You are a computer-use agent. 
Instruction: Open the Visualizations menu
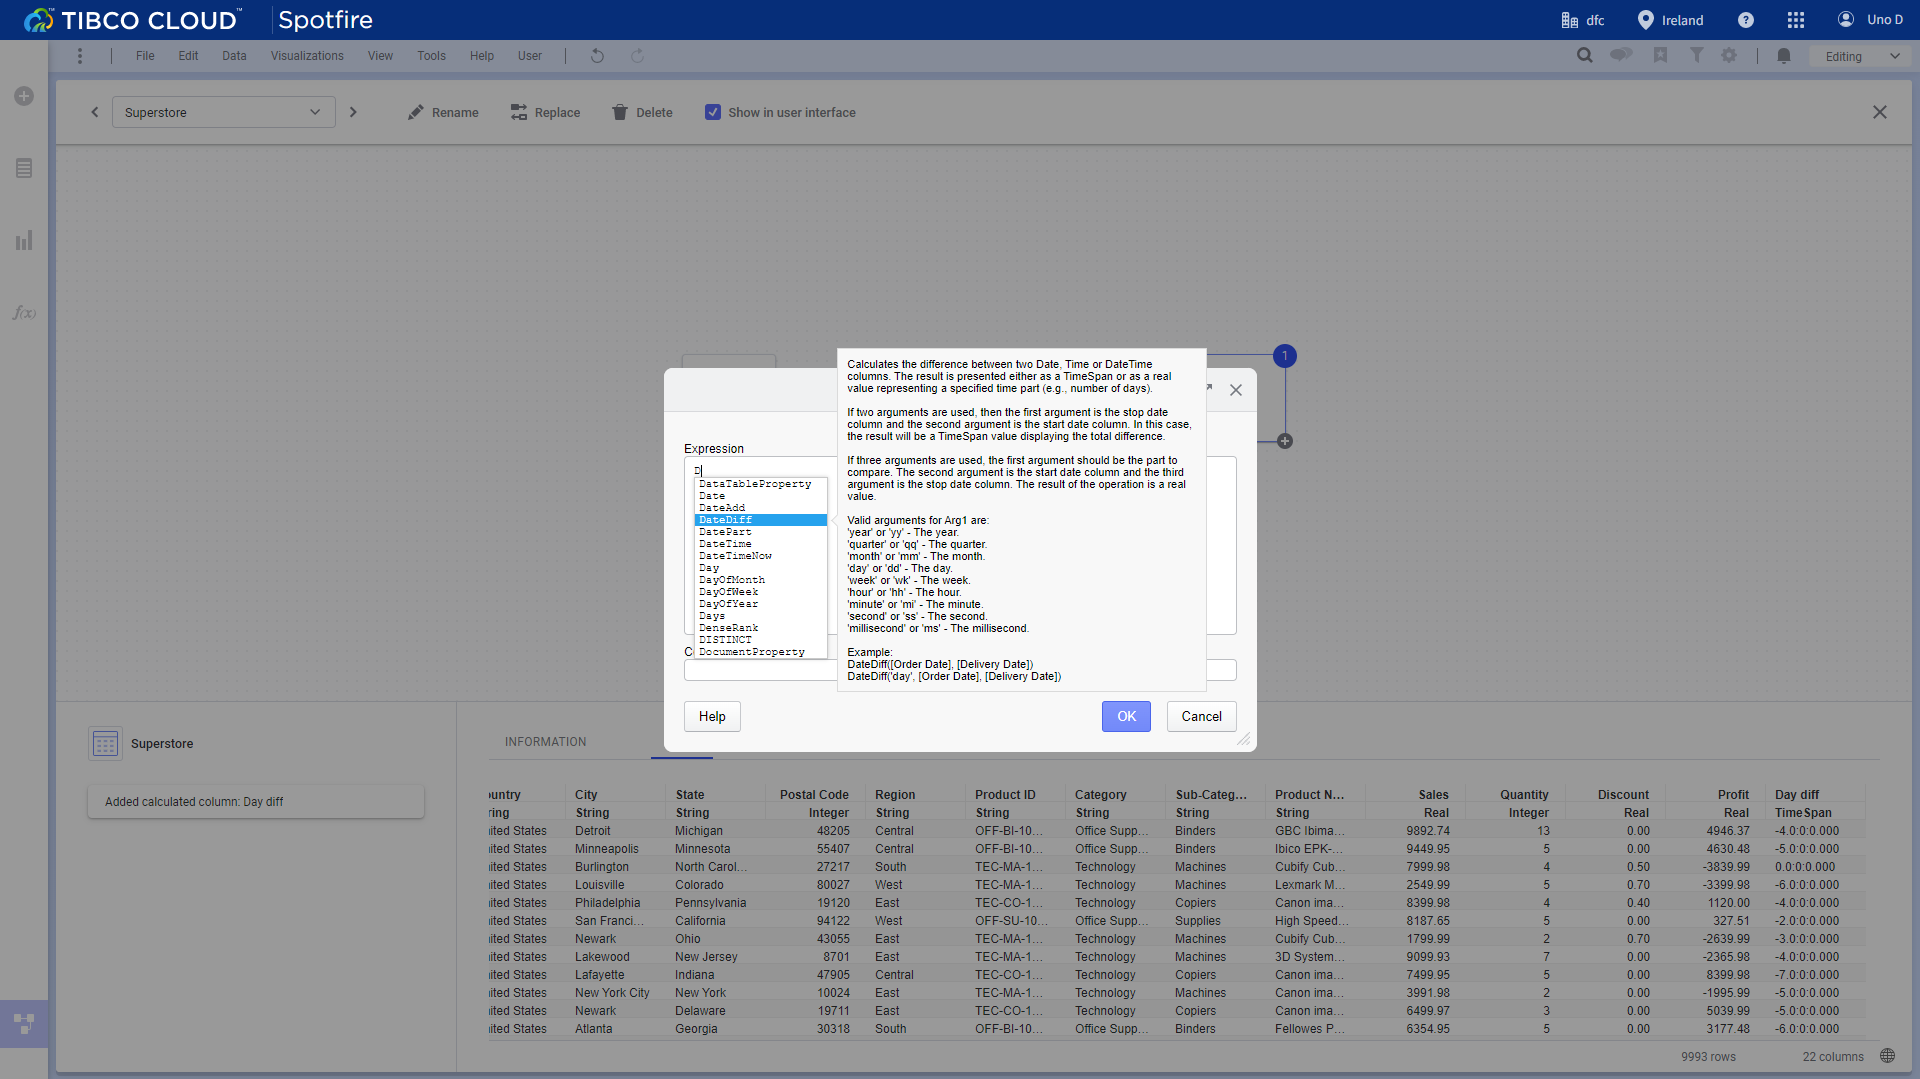(307, 56)
